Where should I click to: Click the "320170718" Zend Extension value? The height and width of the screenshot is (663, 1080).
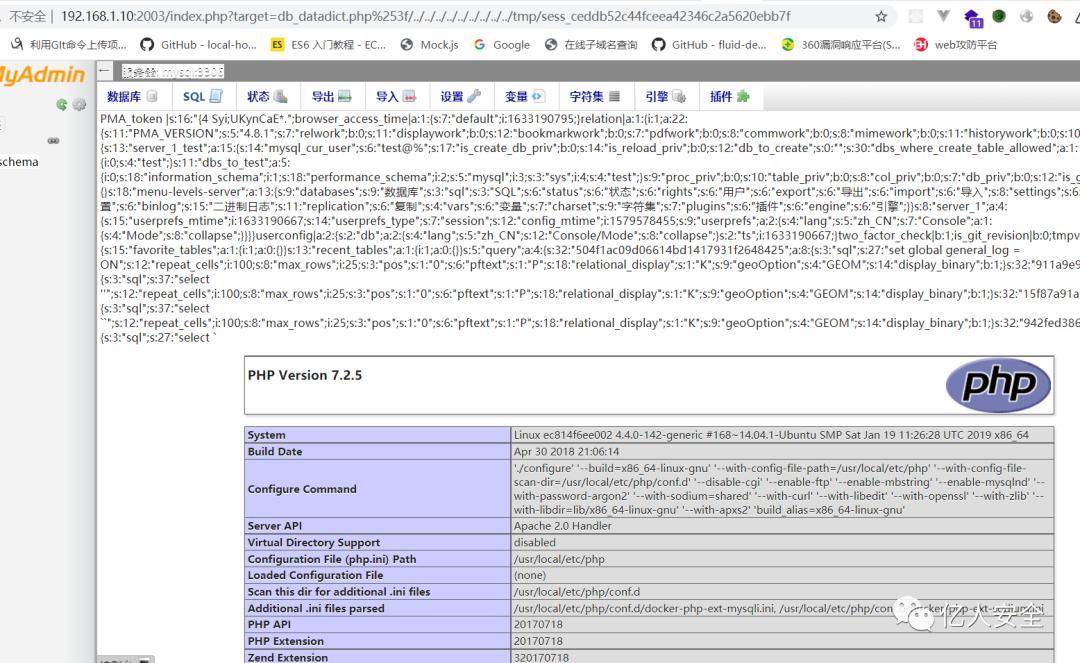coord(541,657)
